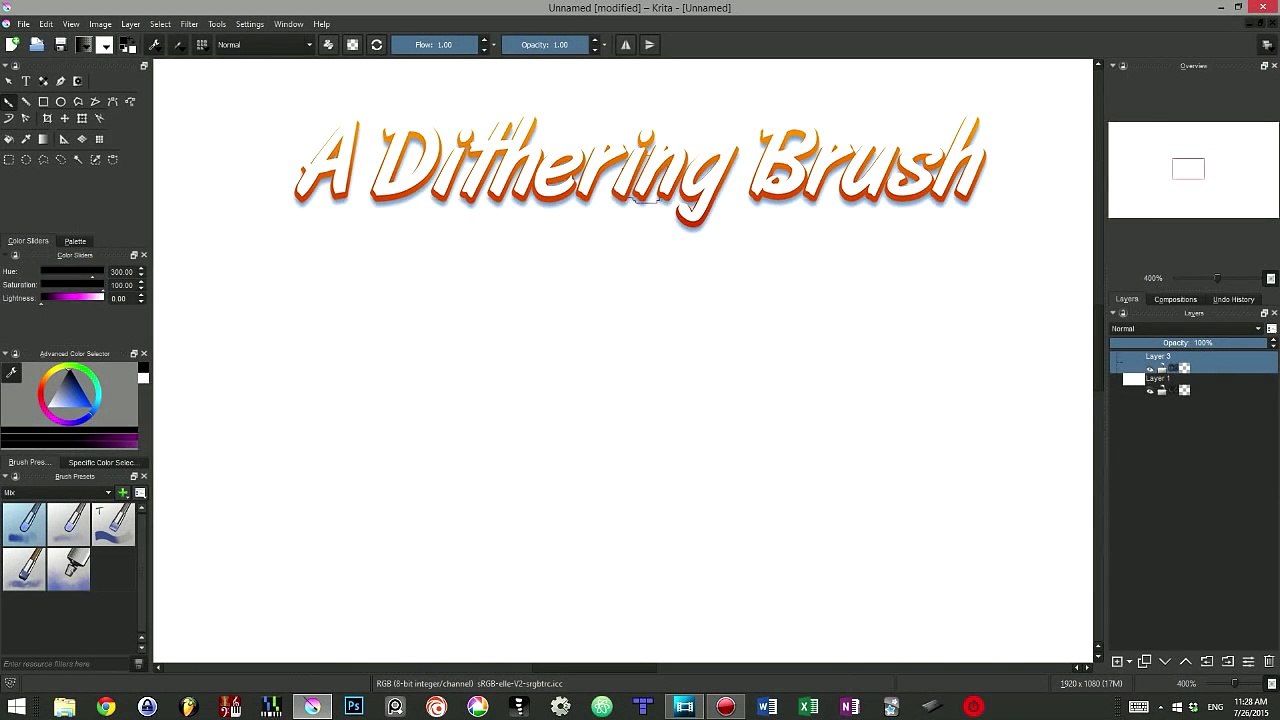Reload the original brush preset

point(376,44)
